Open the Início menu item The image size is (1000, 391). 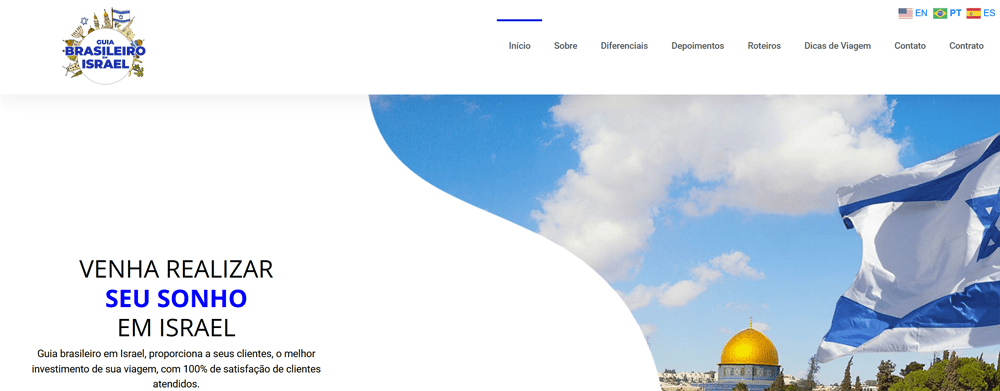coord(519,46)
